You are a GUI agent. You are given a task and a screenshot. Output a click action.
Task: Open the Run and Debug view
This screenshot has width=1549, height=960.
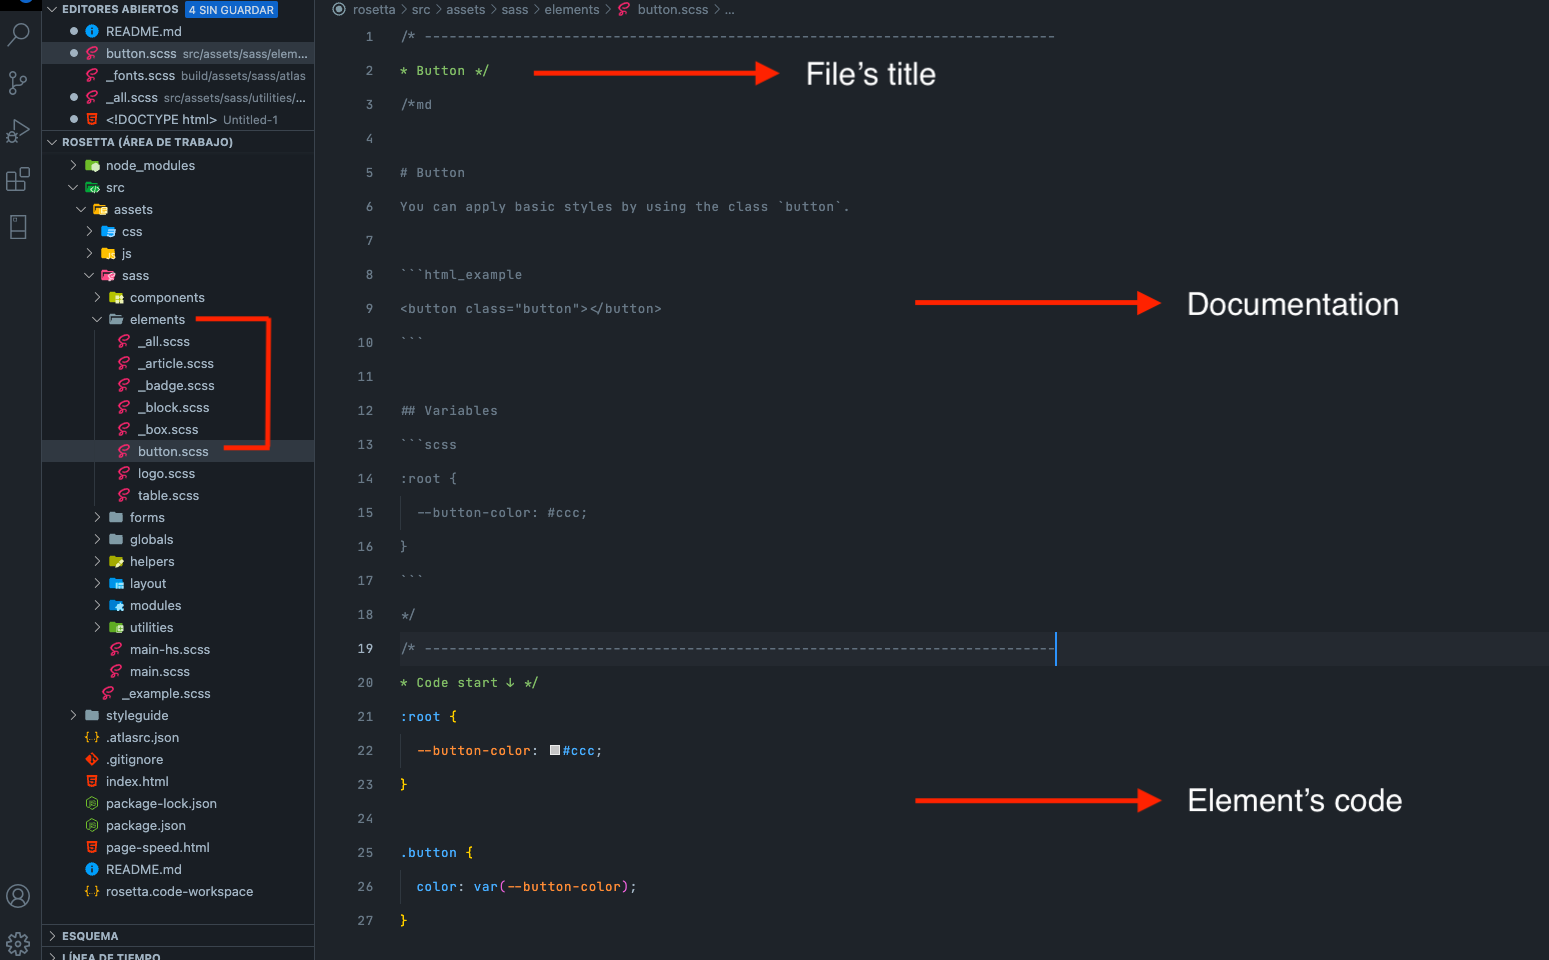click(x=18, y=131)
